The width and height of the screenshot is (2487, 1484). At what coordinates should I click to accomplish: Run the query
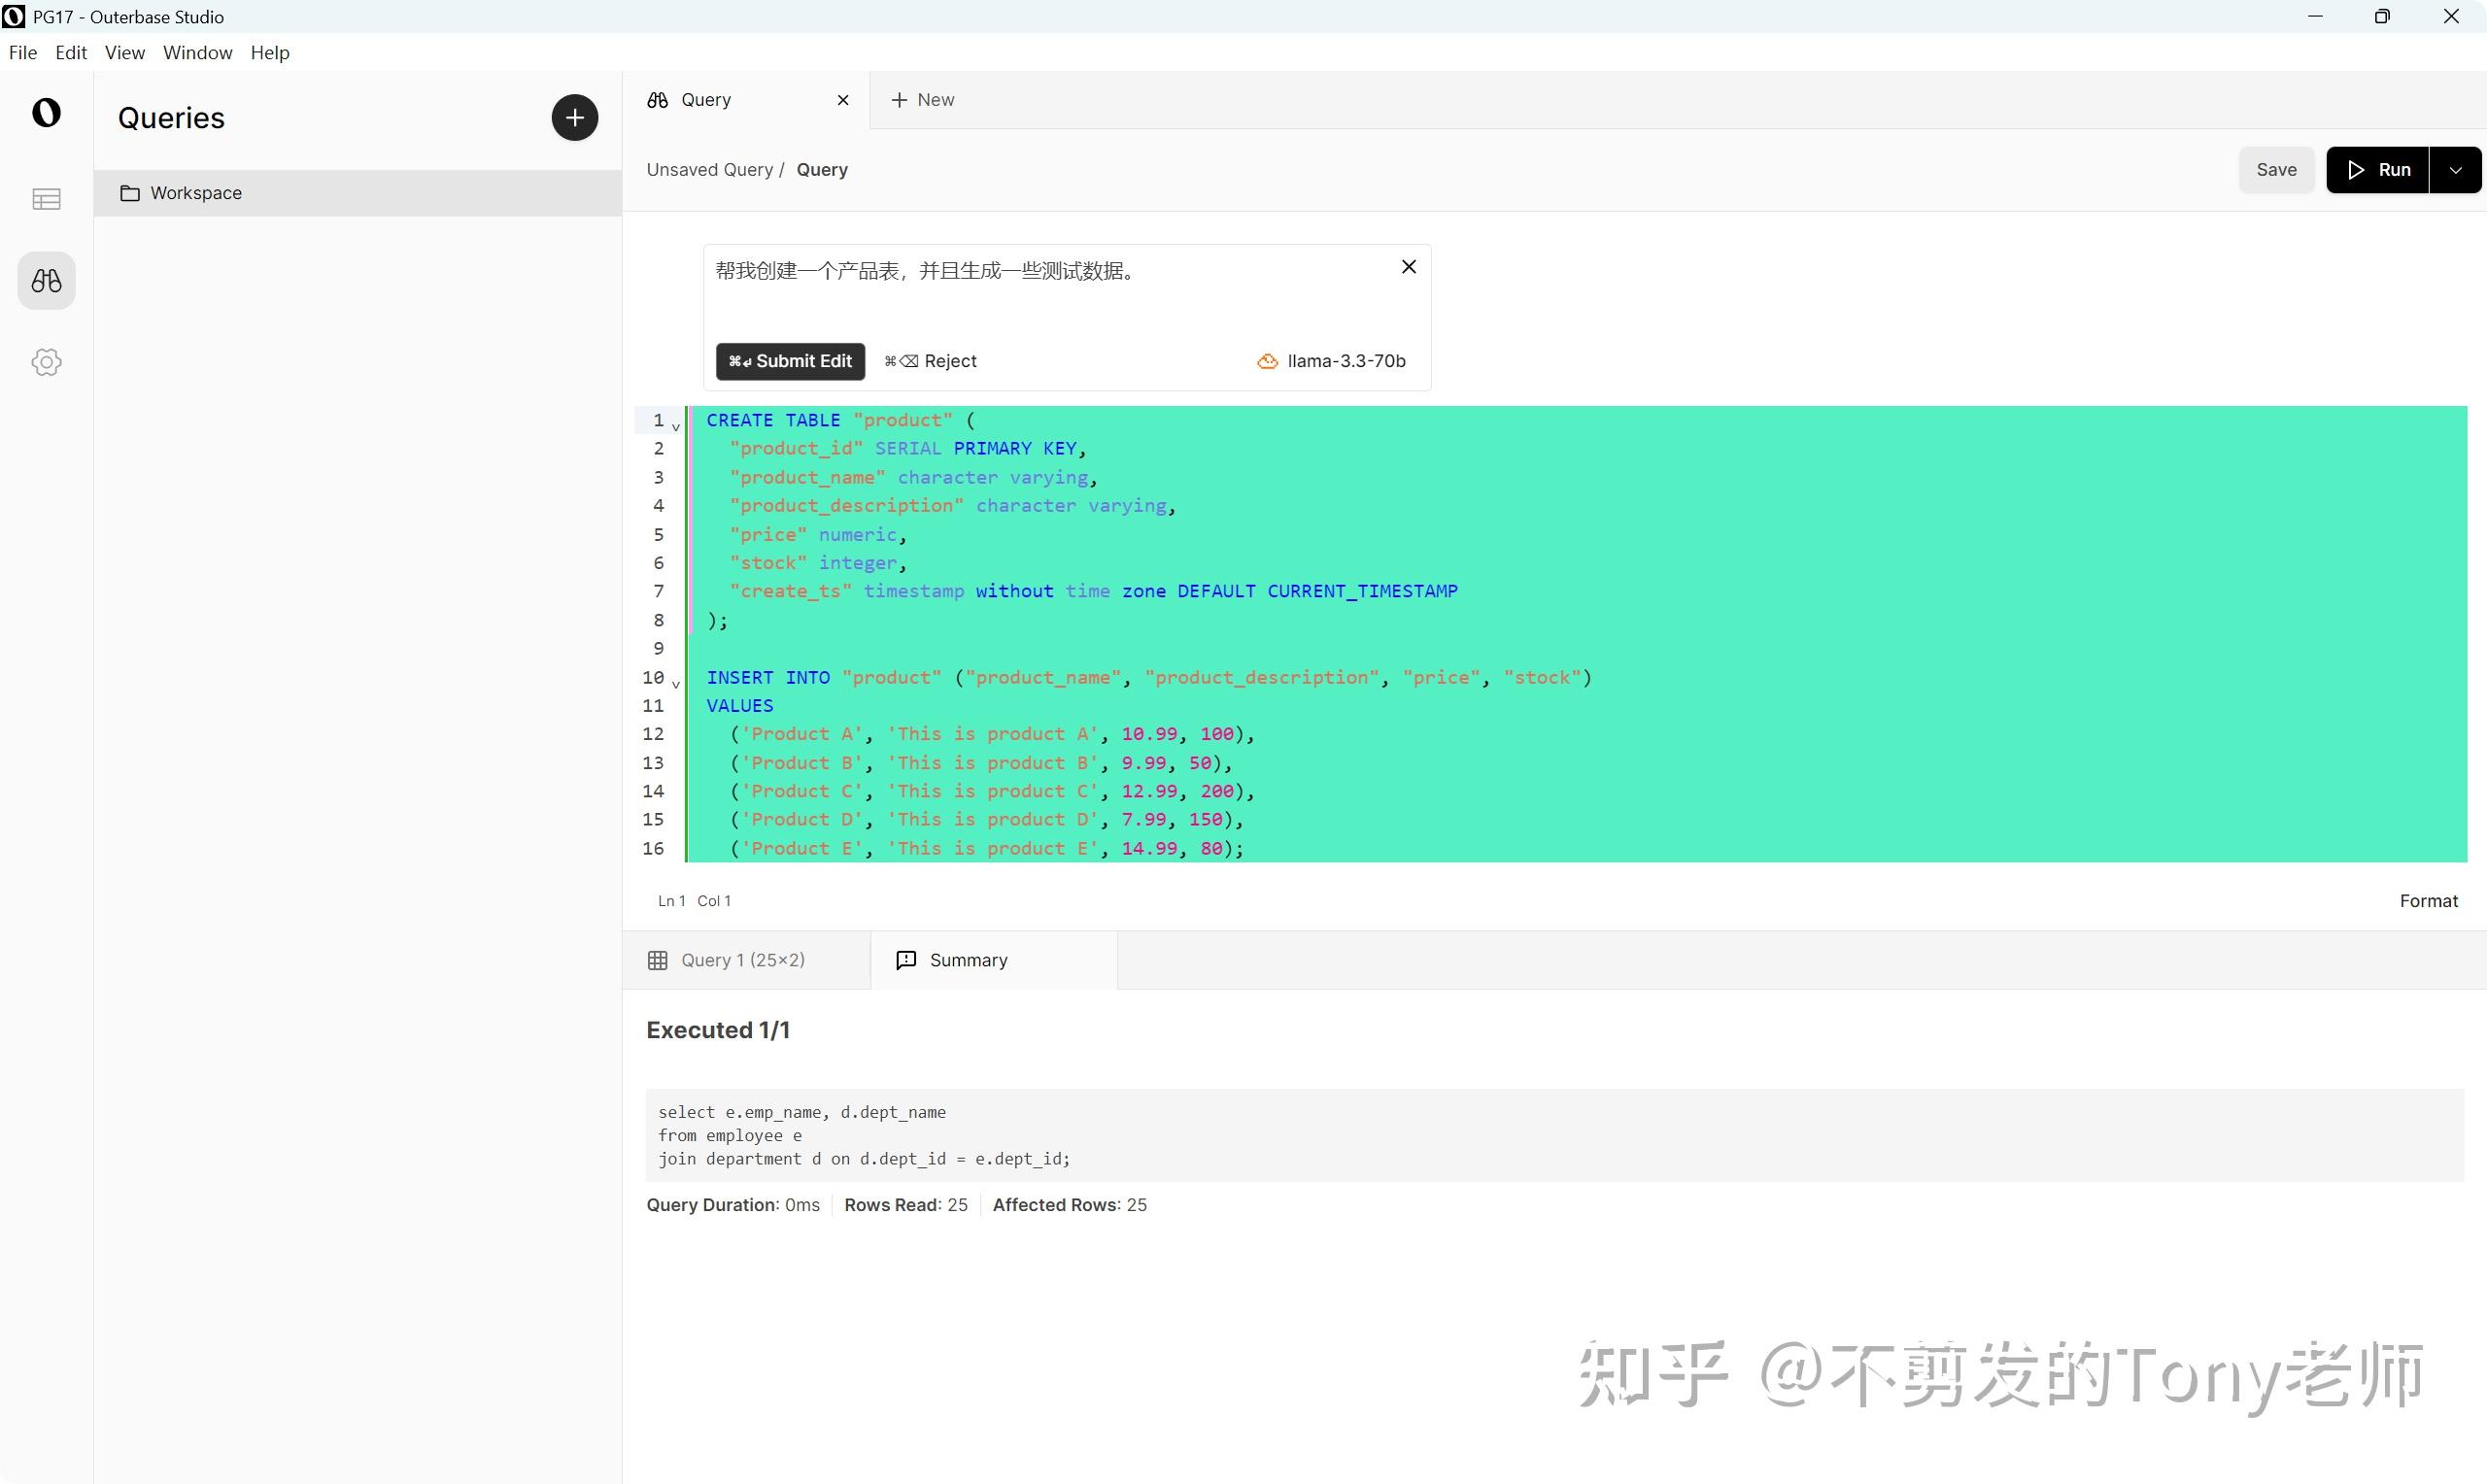click(2377, 170)
